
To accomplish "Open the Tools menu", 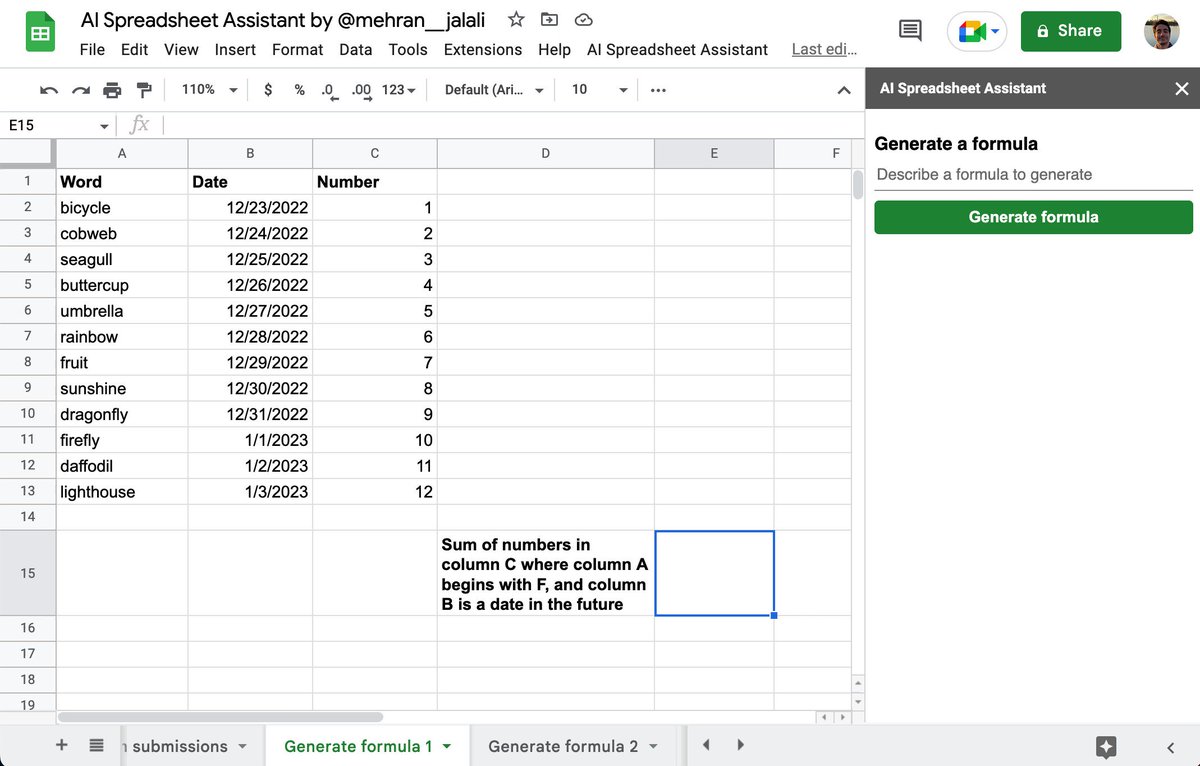I will coord(408,49).
